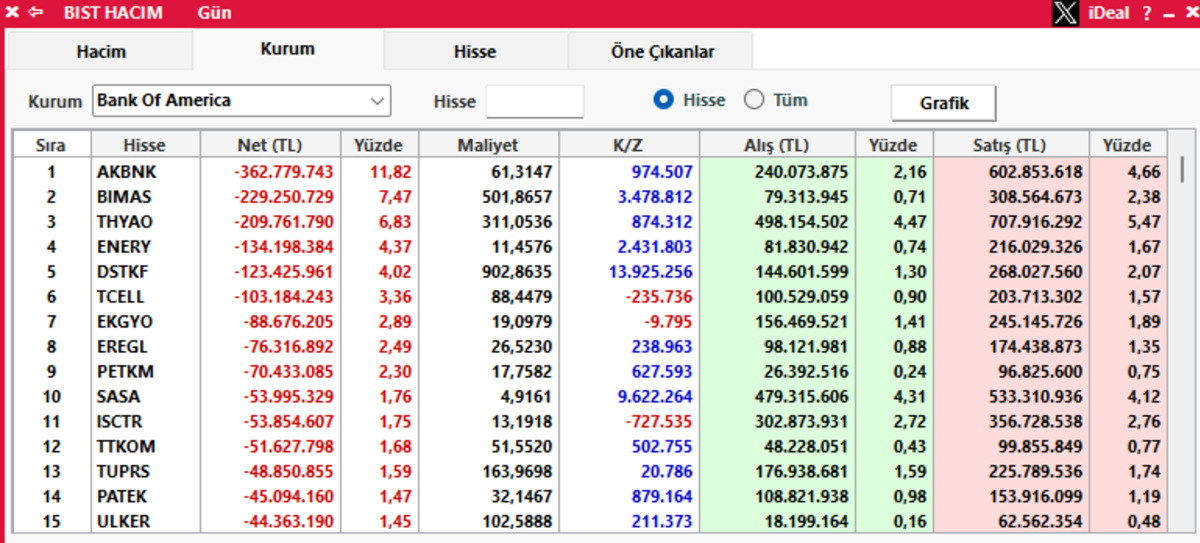1200x543 pixels.
Task: Select the TUPRS row
Action: (590, 472)
